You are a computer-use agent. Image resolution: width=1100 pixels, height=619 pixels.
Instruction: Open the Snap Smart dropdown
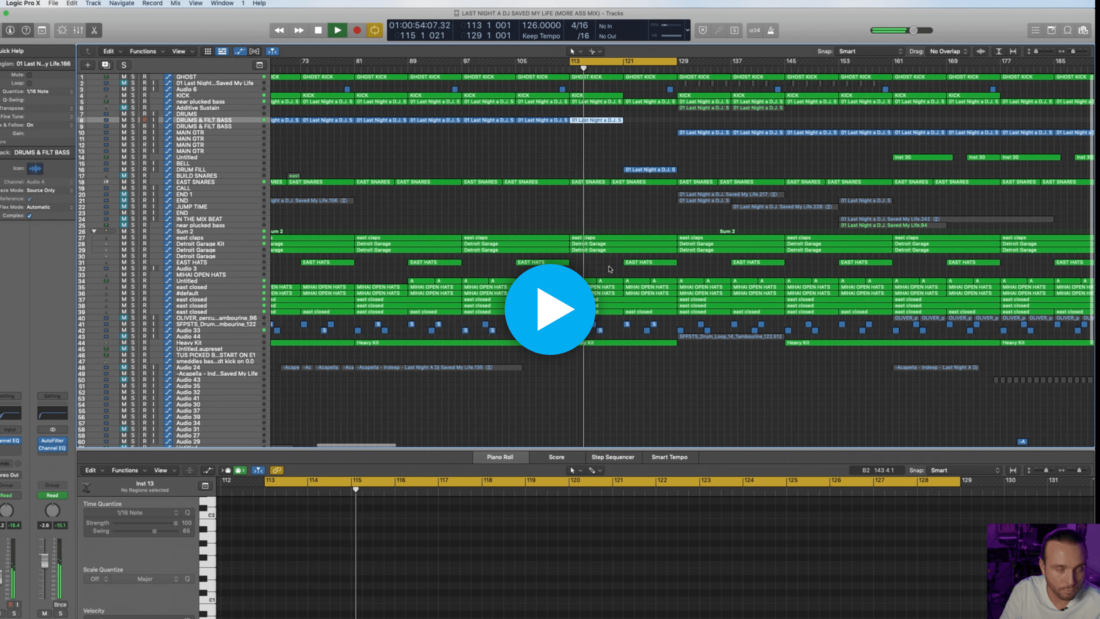(871, 51)
